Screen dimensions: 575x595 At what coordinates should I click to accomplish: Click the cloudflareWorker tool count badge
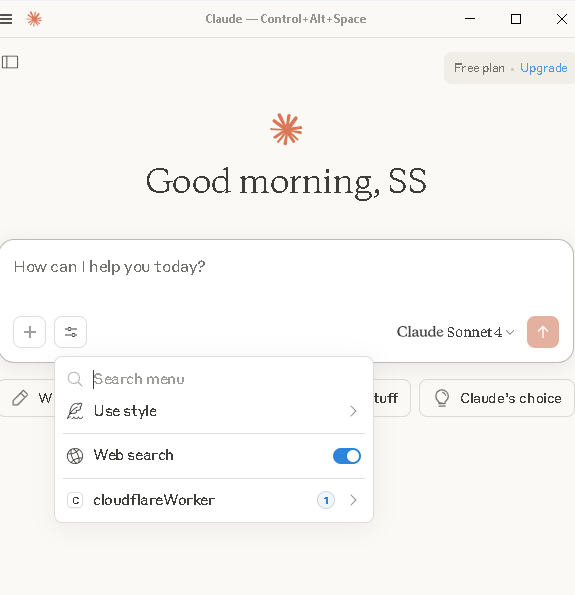[326, 500]
